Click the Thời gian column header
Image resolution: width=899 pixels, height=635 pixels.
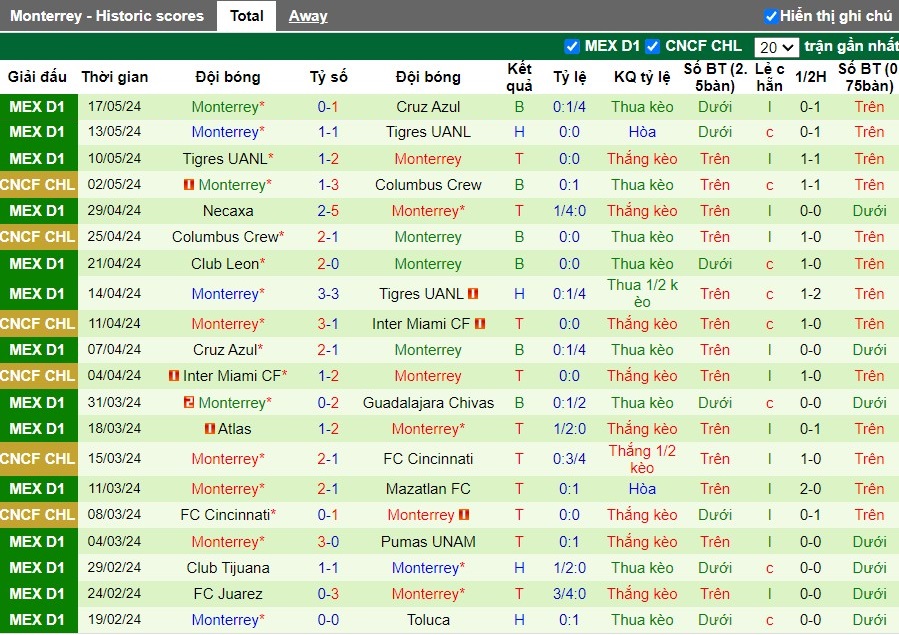click(x=115, y=77)
